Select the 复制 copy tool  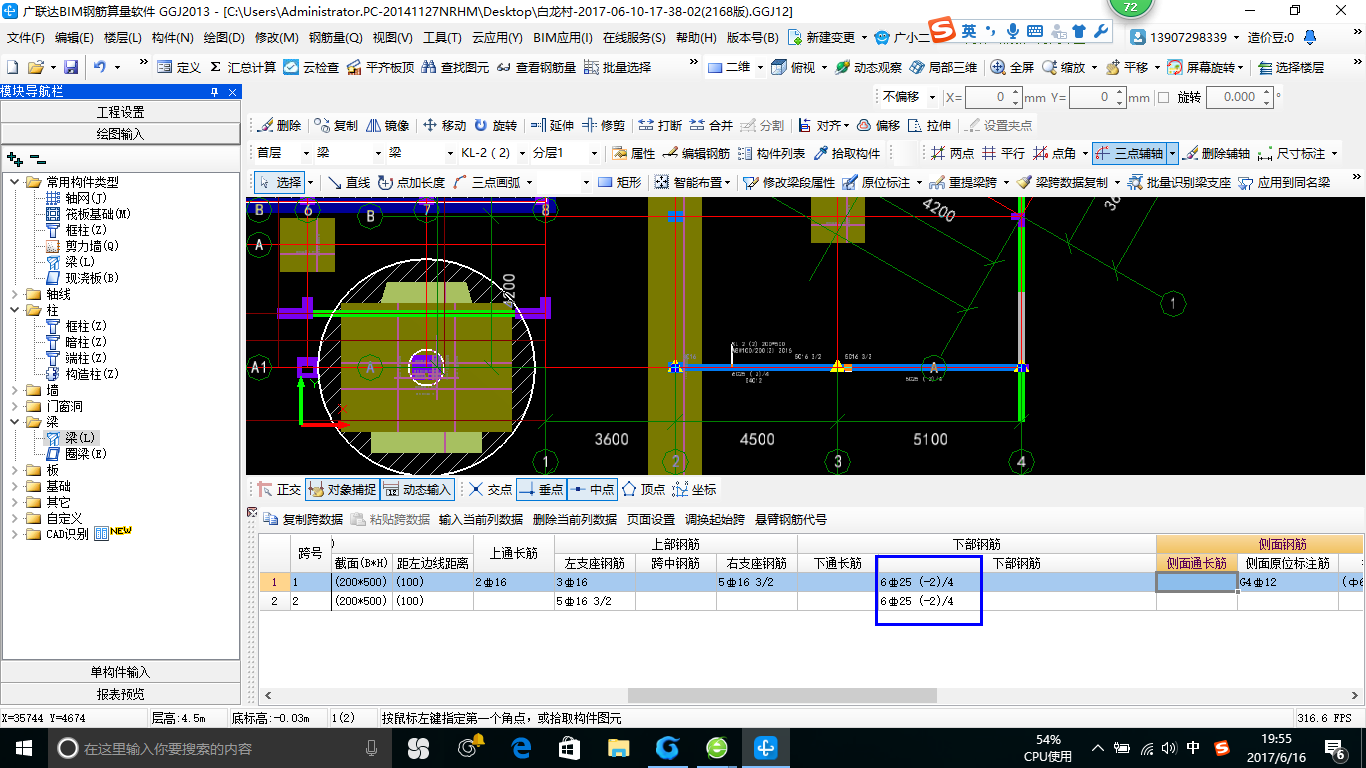335,125
